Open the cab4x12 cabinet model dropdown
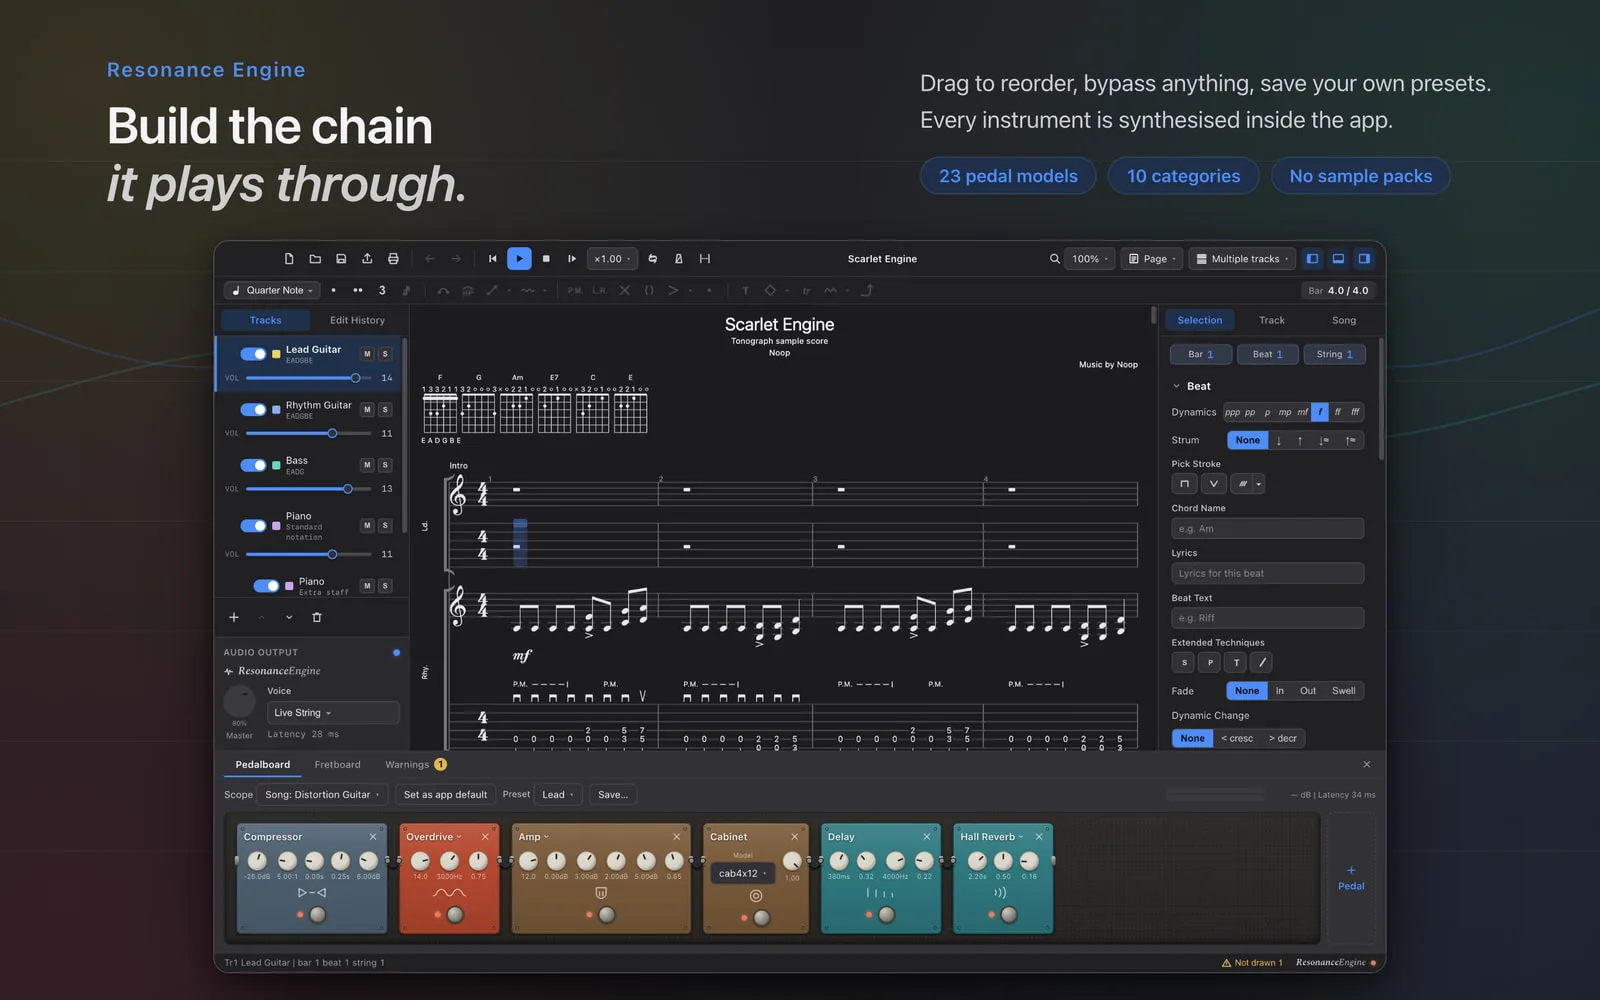This screenshot has width=1600, height=1000. tap(742, 874)
